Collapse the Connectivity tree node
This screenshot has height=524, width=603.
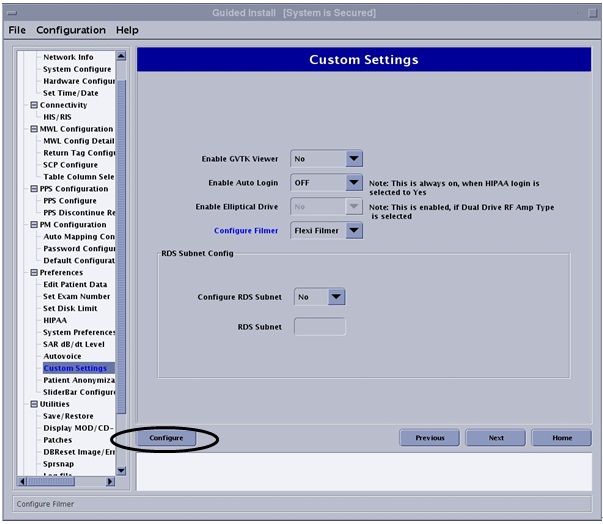pos(34,105)
